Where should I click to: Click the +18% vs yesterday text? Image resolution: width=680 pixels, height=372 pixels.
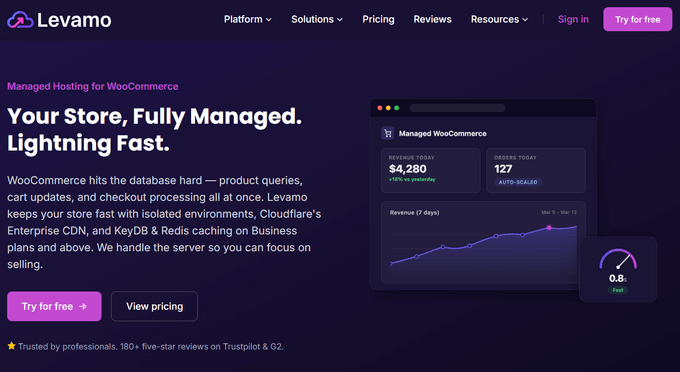[412, 179]
